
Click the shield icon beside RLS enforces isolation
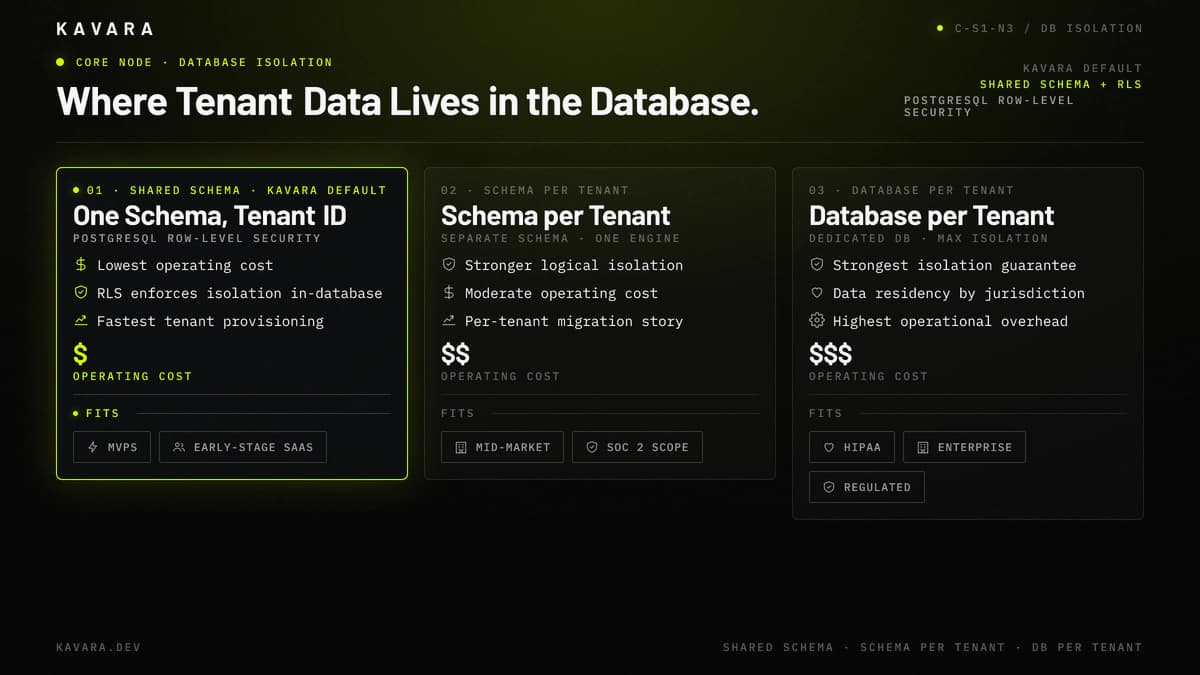[x=81, y=293]
